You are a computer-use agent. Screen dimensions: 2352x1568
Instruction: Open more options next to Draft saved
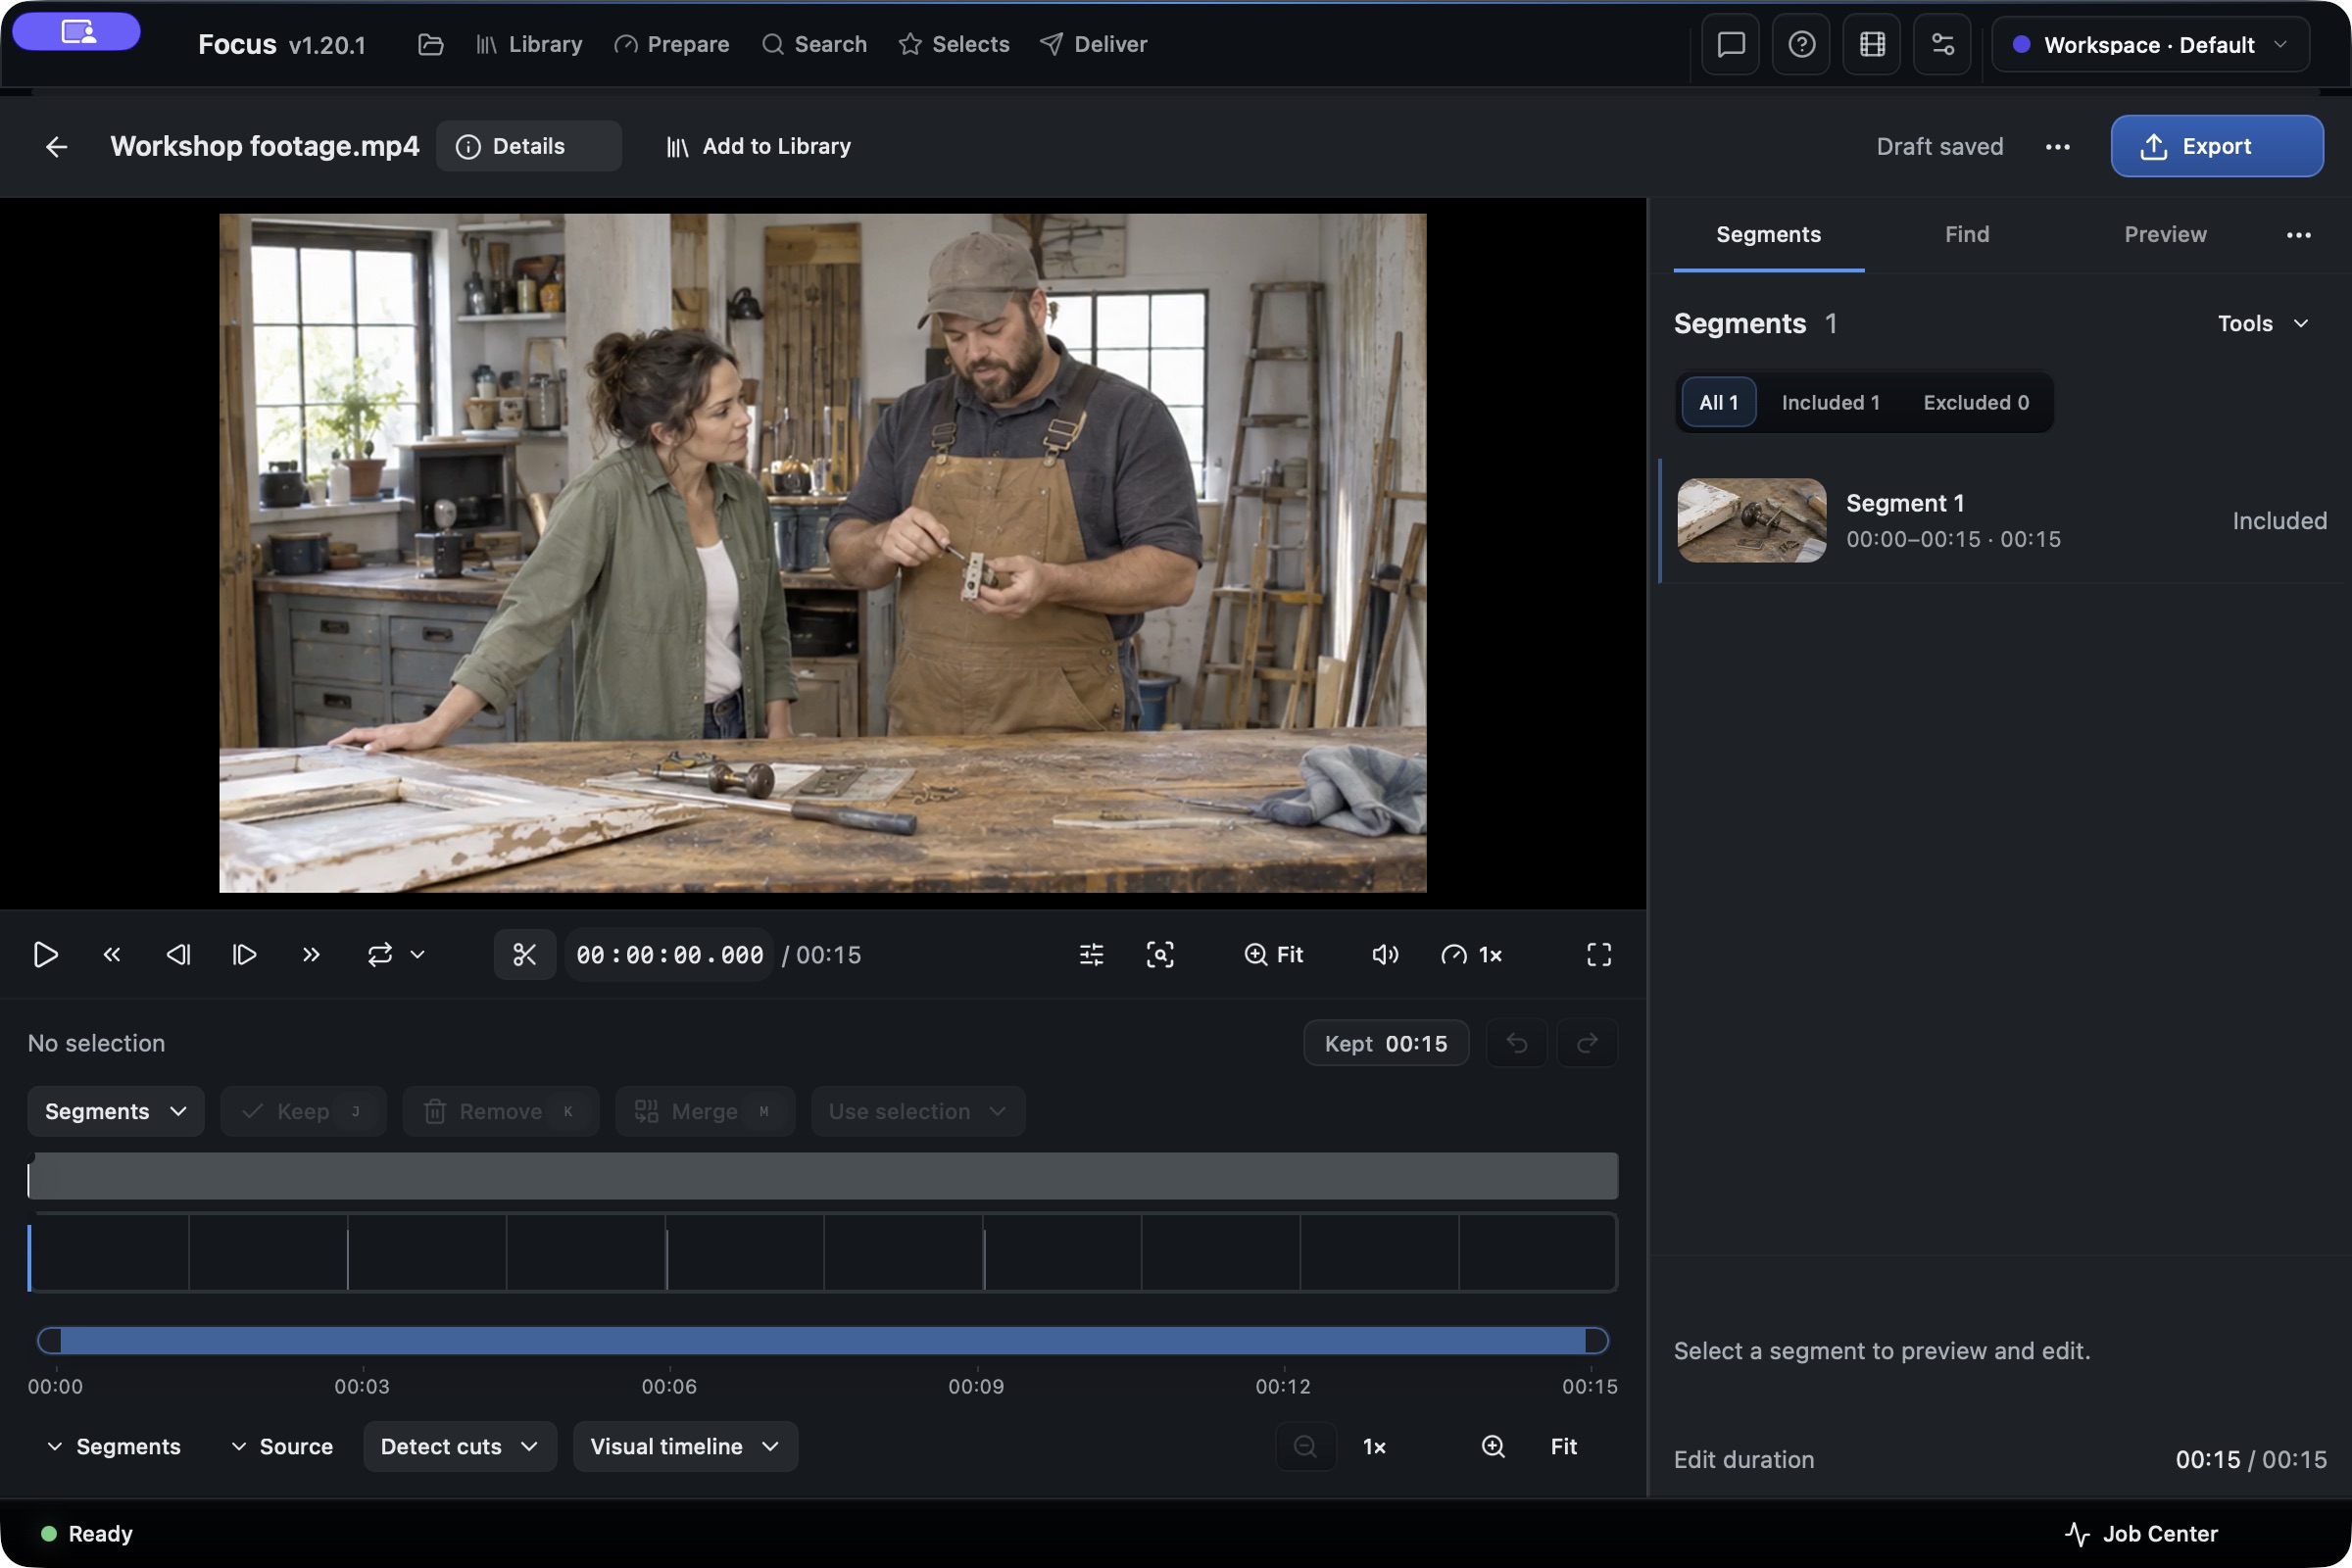[x=2057, y=146]
